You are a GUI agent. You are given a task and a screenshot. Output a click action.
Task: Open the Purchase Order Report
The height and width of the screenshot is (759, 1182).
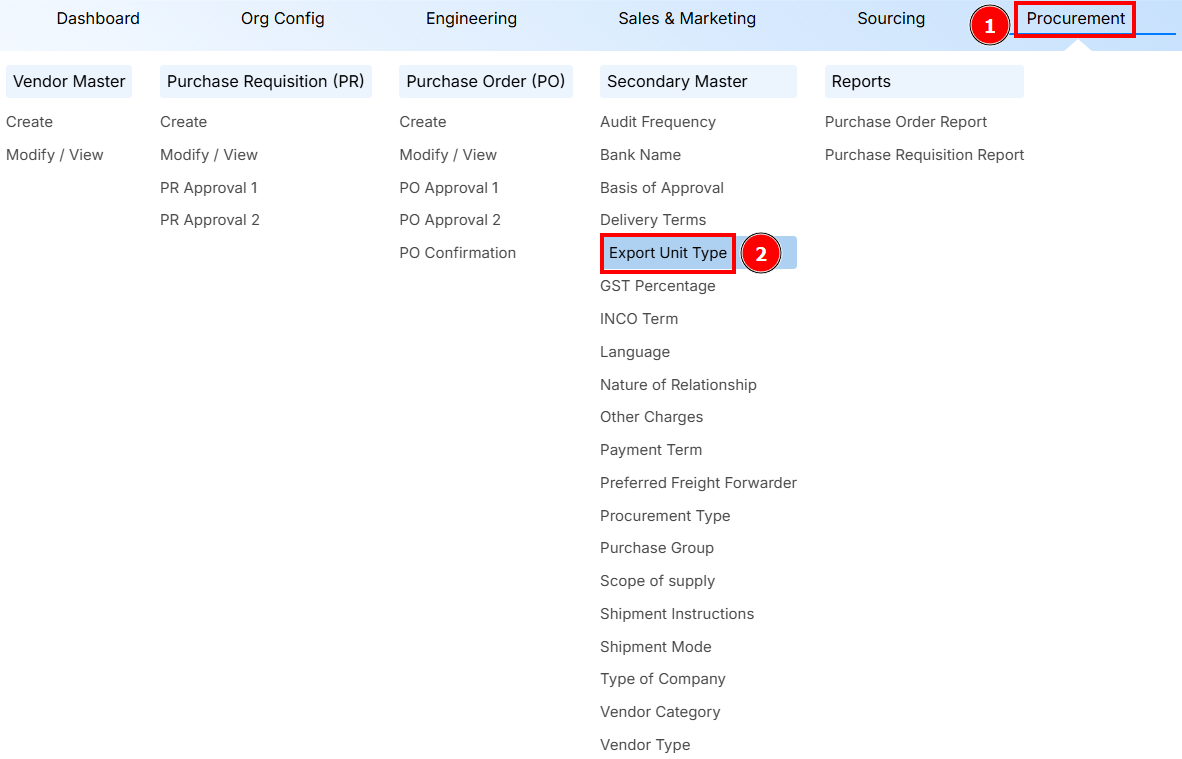tap(905, 121)
